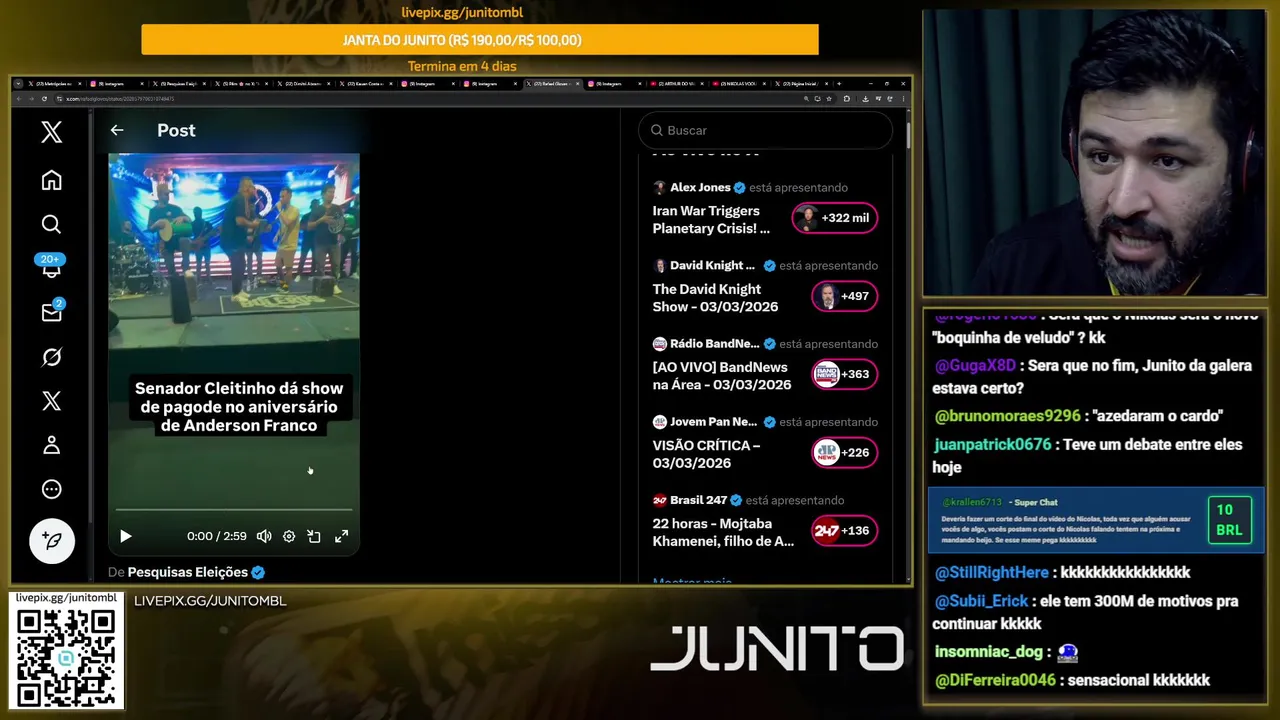Switch to the Kauan Costa X tab

coord(367,84)
